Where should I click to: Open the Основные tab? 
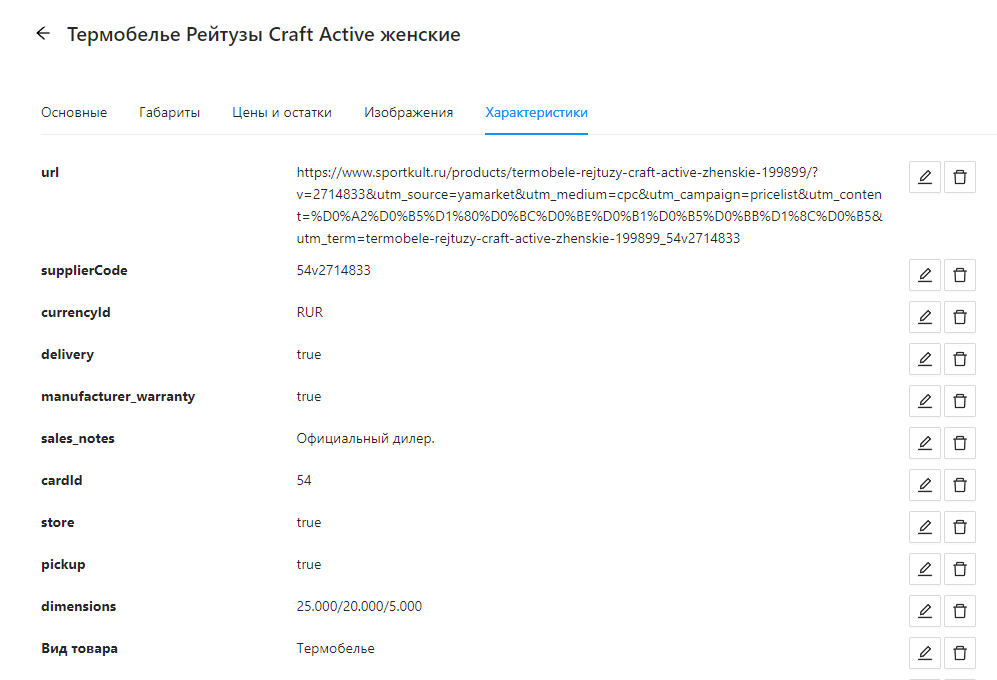coord(74,113)
